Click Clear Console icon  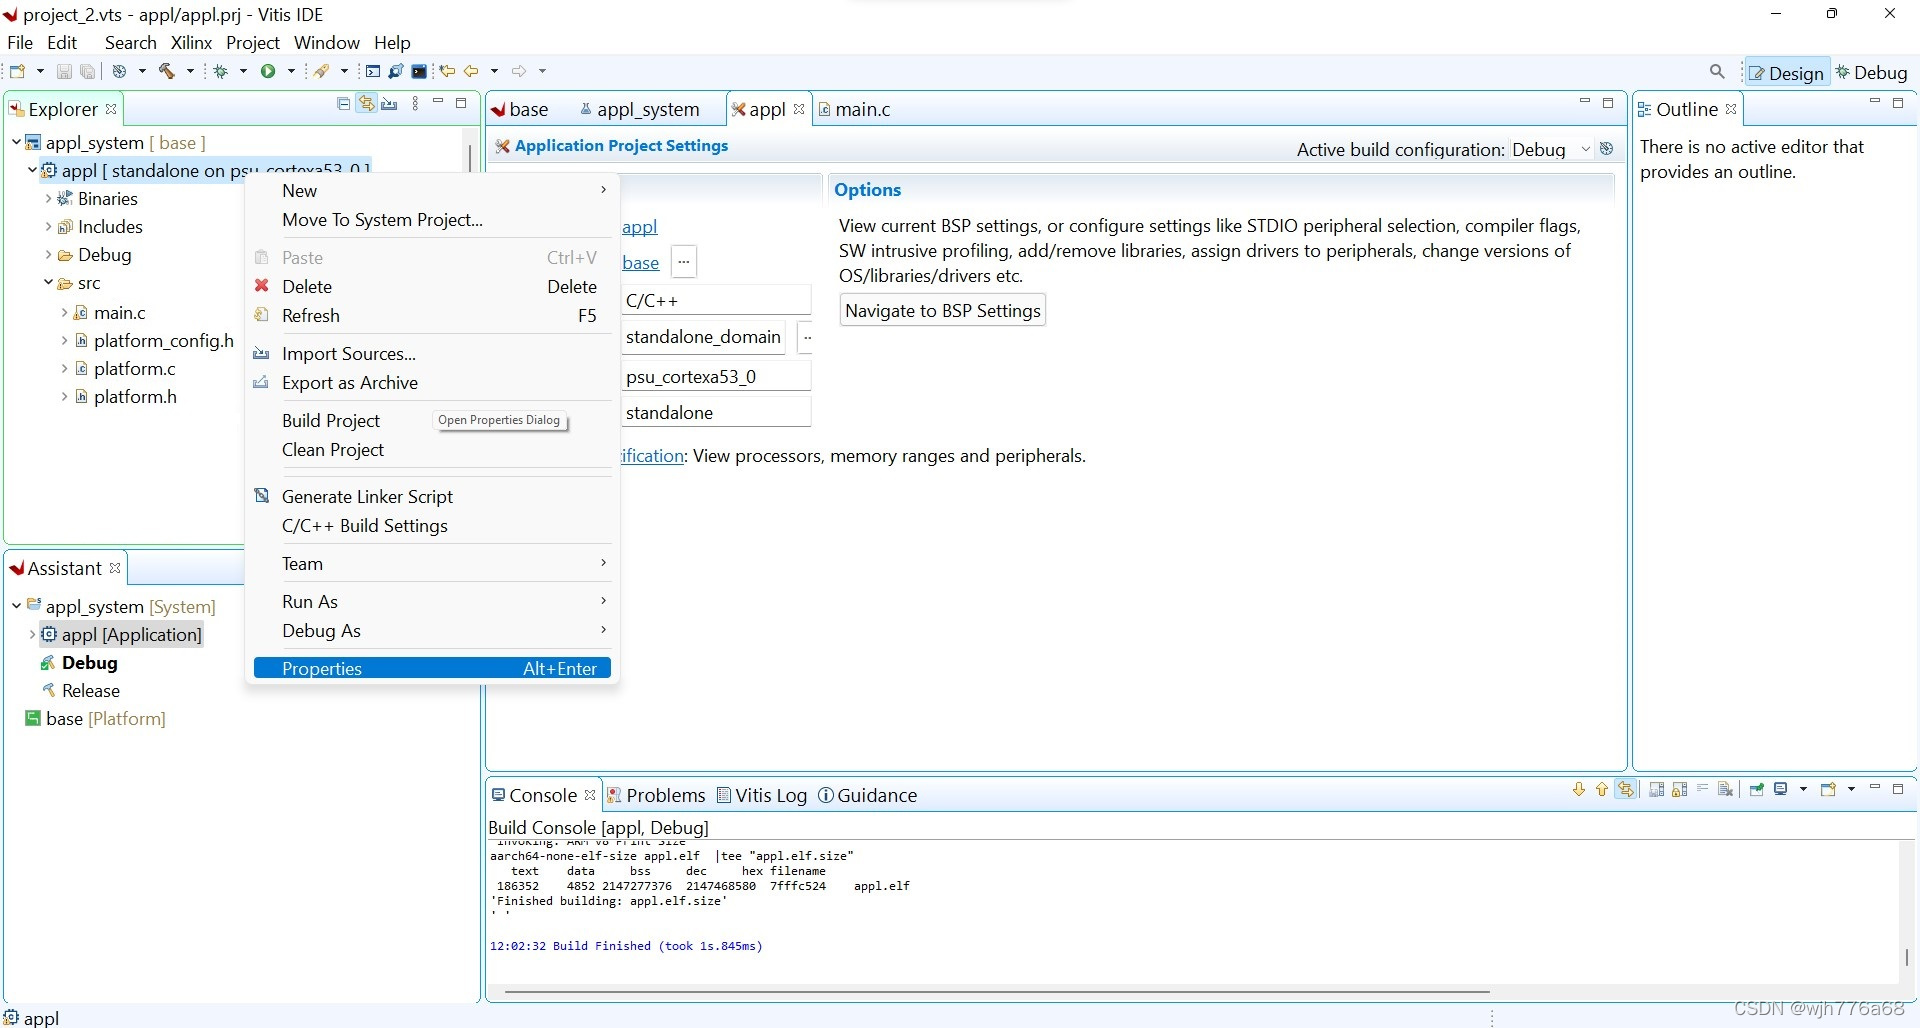[x=1725, y=790]
